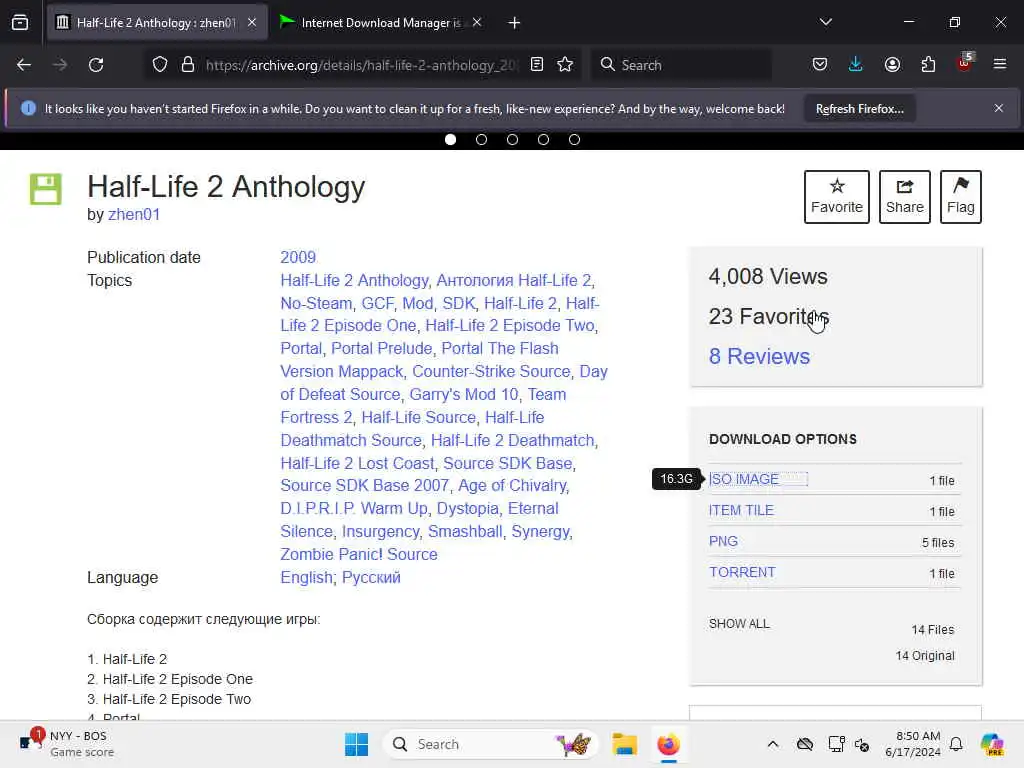1024x768 pixels.
Task: Dismiss the Firefox notification bar
Action: [x=999, y=108]
